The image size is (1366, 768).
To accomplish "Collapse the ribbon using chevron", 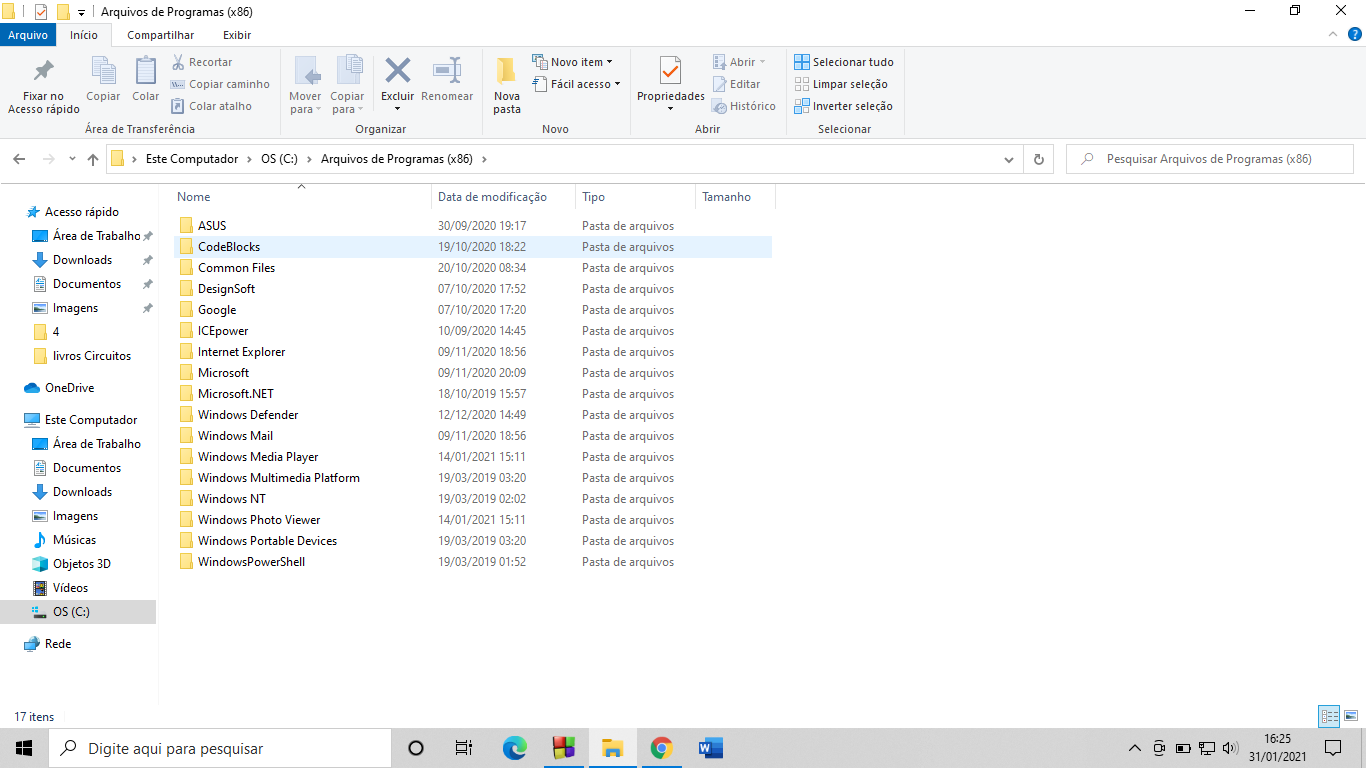I will pos(1331,34).
